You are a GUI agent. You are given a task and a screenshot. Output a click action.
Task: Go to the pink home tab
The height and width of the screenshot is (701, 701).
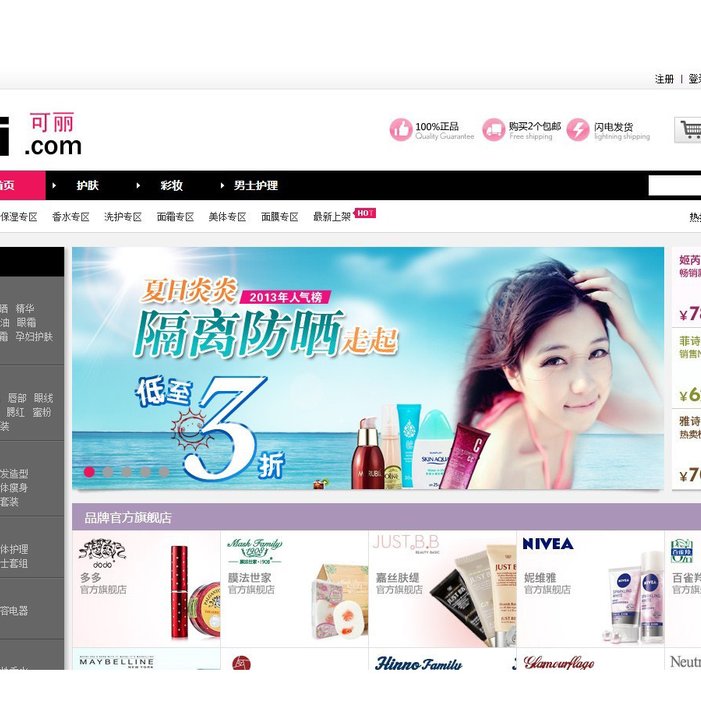pyautogui.click(x=22, y=185)
